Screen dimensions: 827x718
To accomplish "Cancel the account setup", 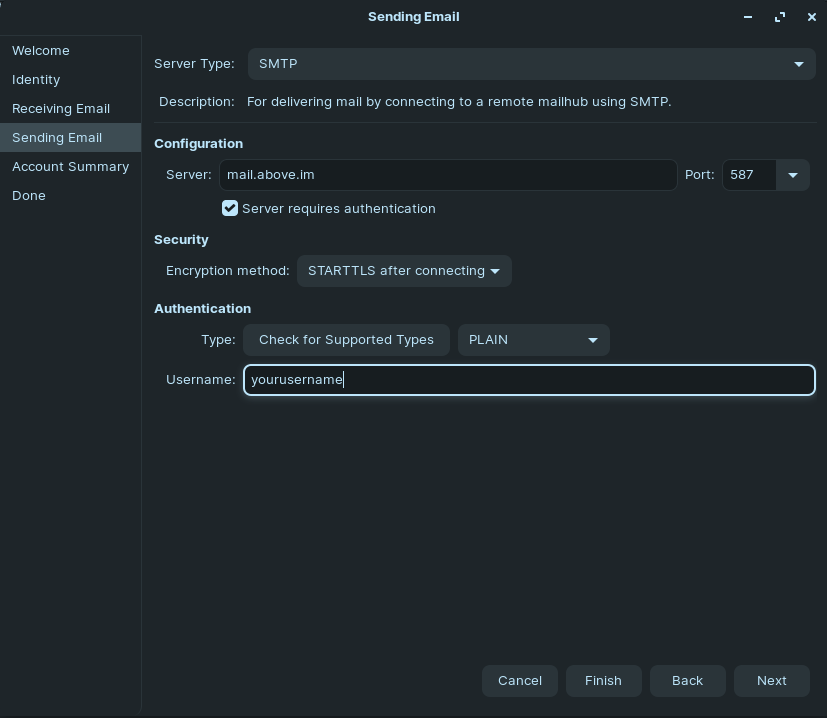I will [520, 681].
